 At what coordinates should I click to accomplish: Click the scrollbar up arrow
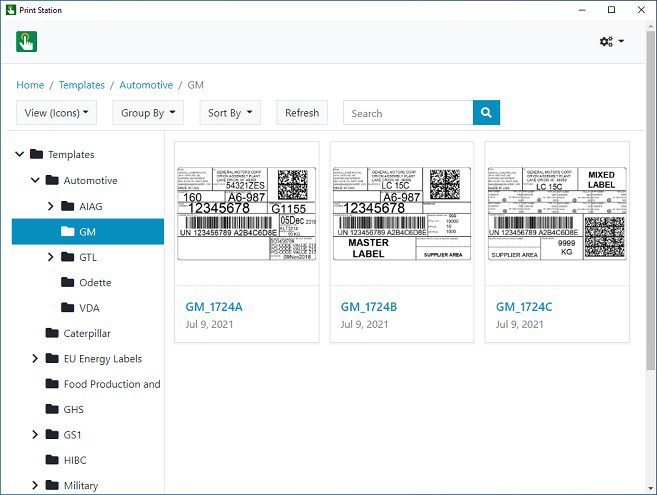tap(650, 25)
